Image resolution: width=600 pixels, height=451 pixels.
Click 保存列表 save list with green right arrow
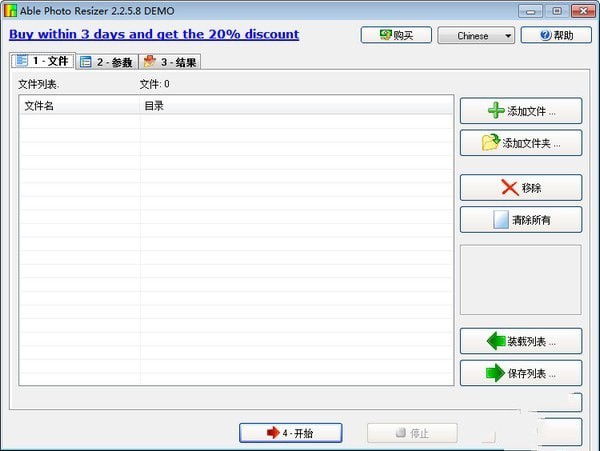tap(521, 373)
